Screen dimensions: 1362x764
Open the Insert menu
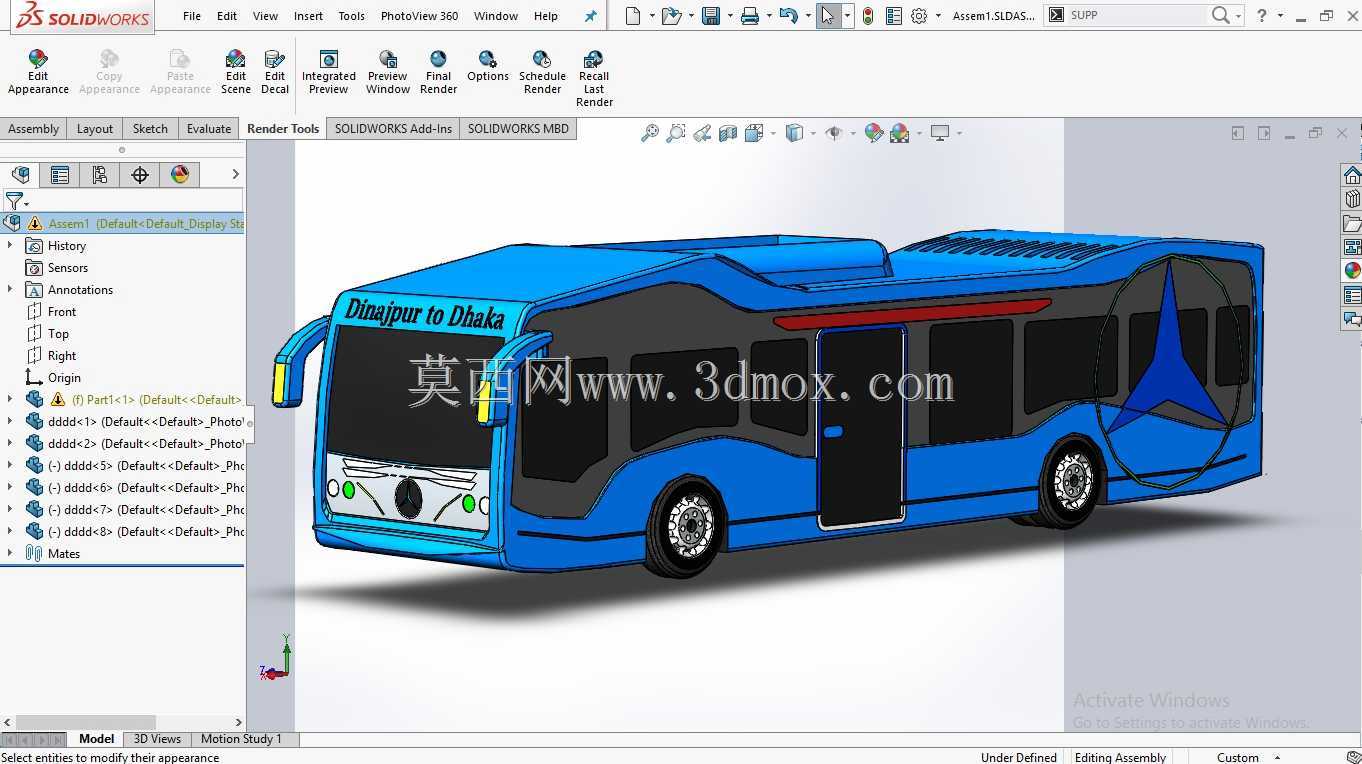(x=308, y=16)
